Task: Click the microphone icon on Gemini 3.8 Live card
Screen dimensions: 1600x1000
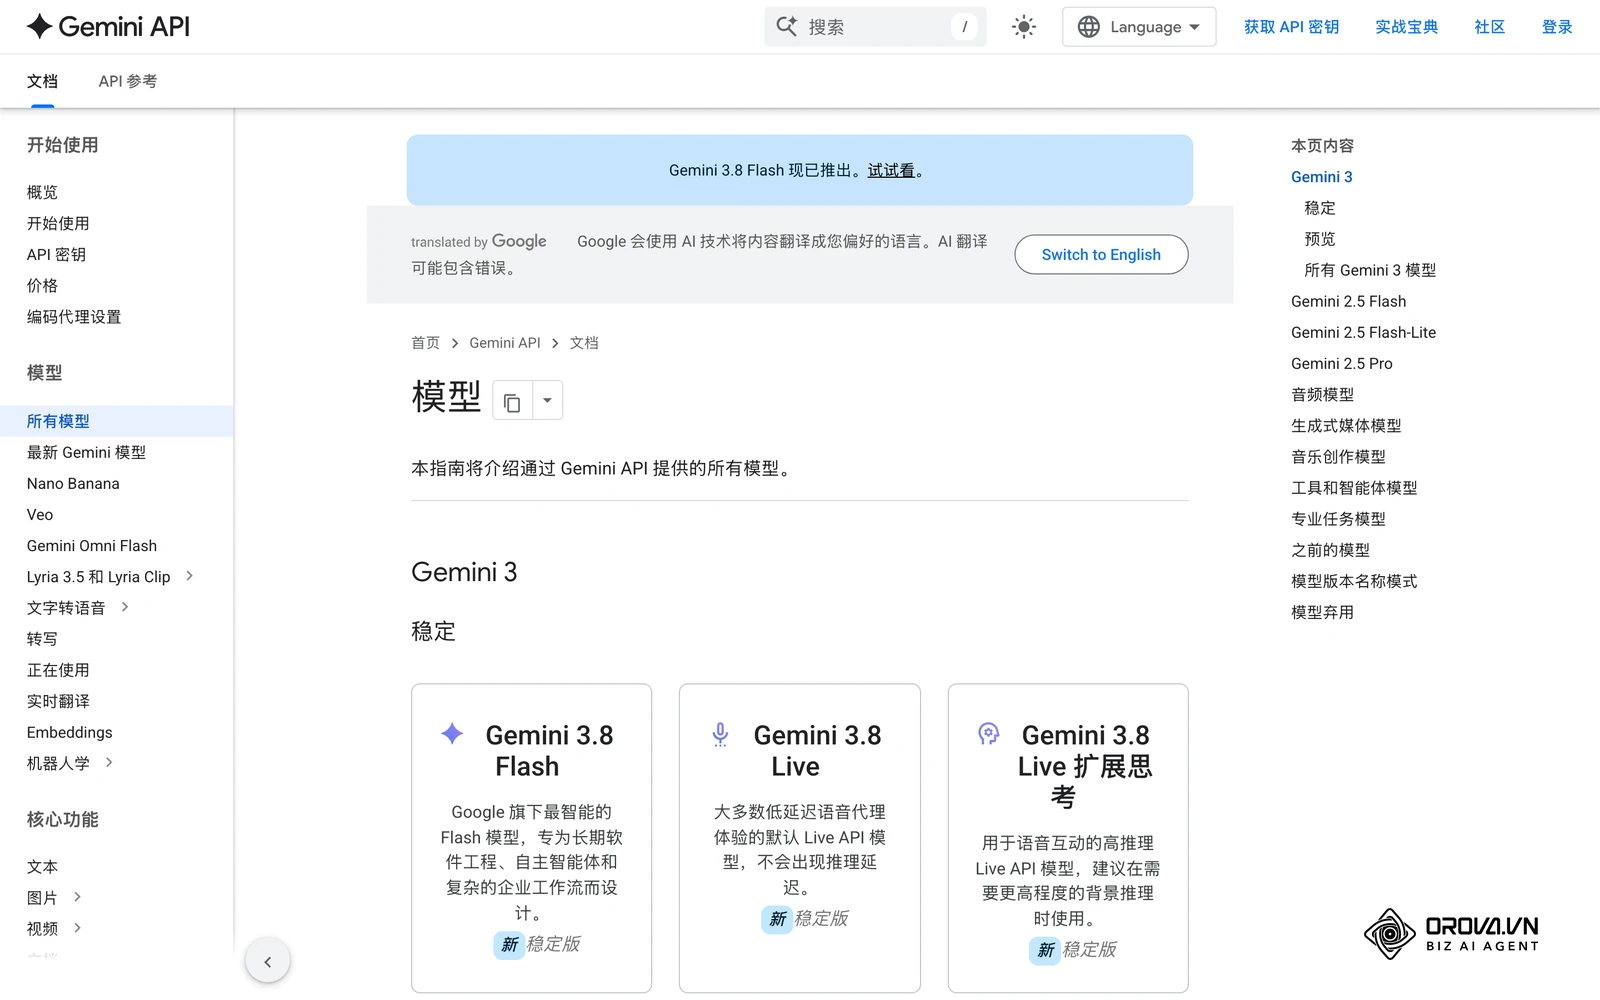Action: click(x=720, y=735)
